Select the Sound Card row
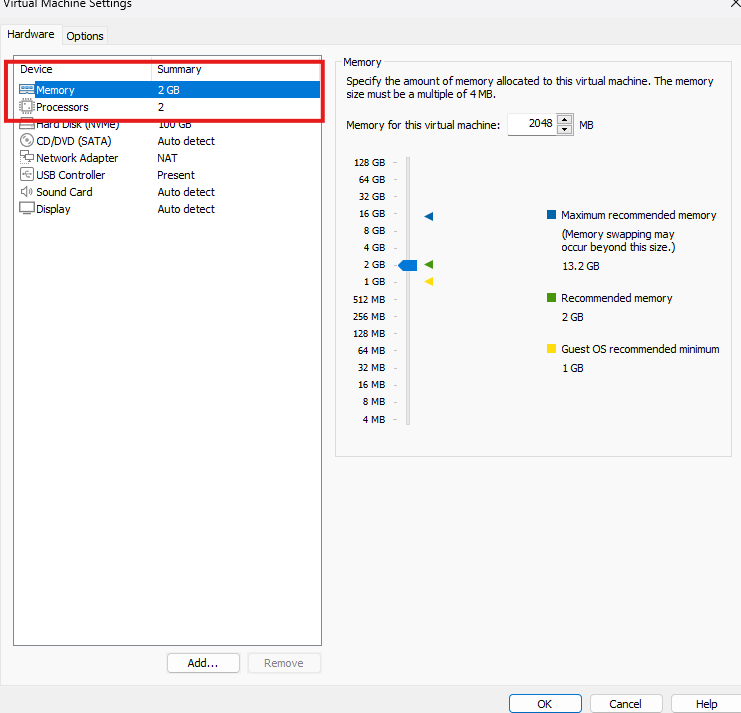741x713 pixels. click(x=169, y=192)
